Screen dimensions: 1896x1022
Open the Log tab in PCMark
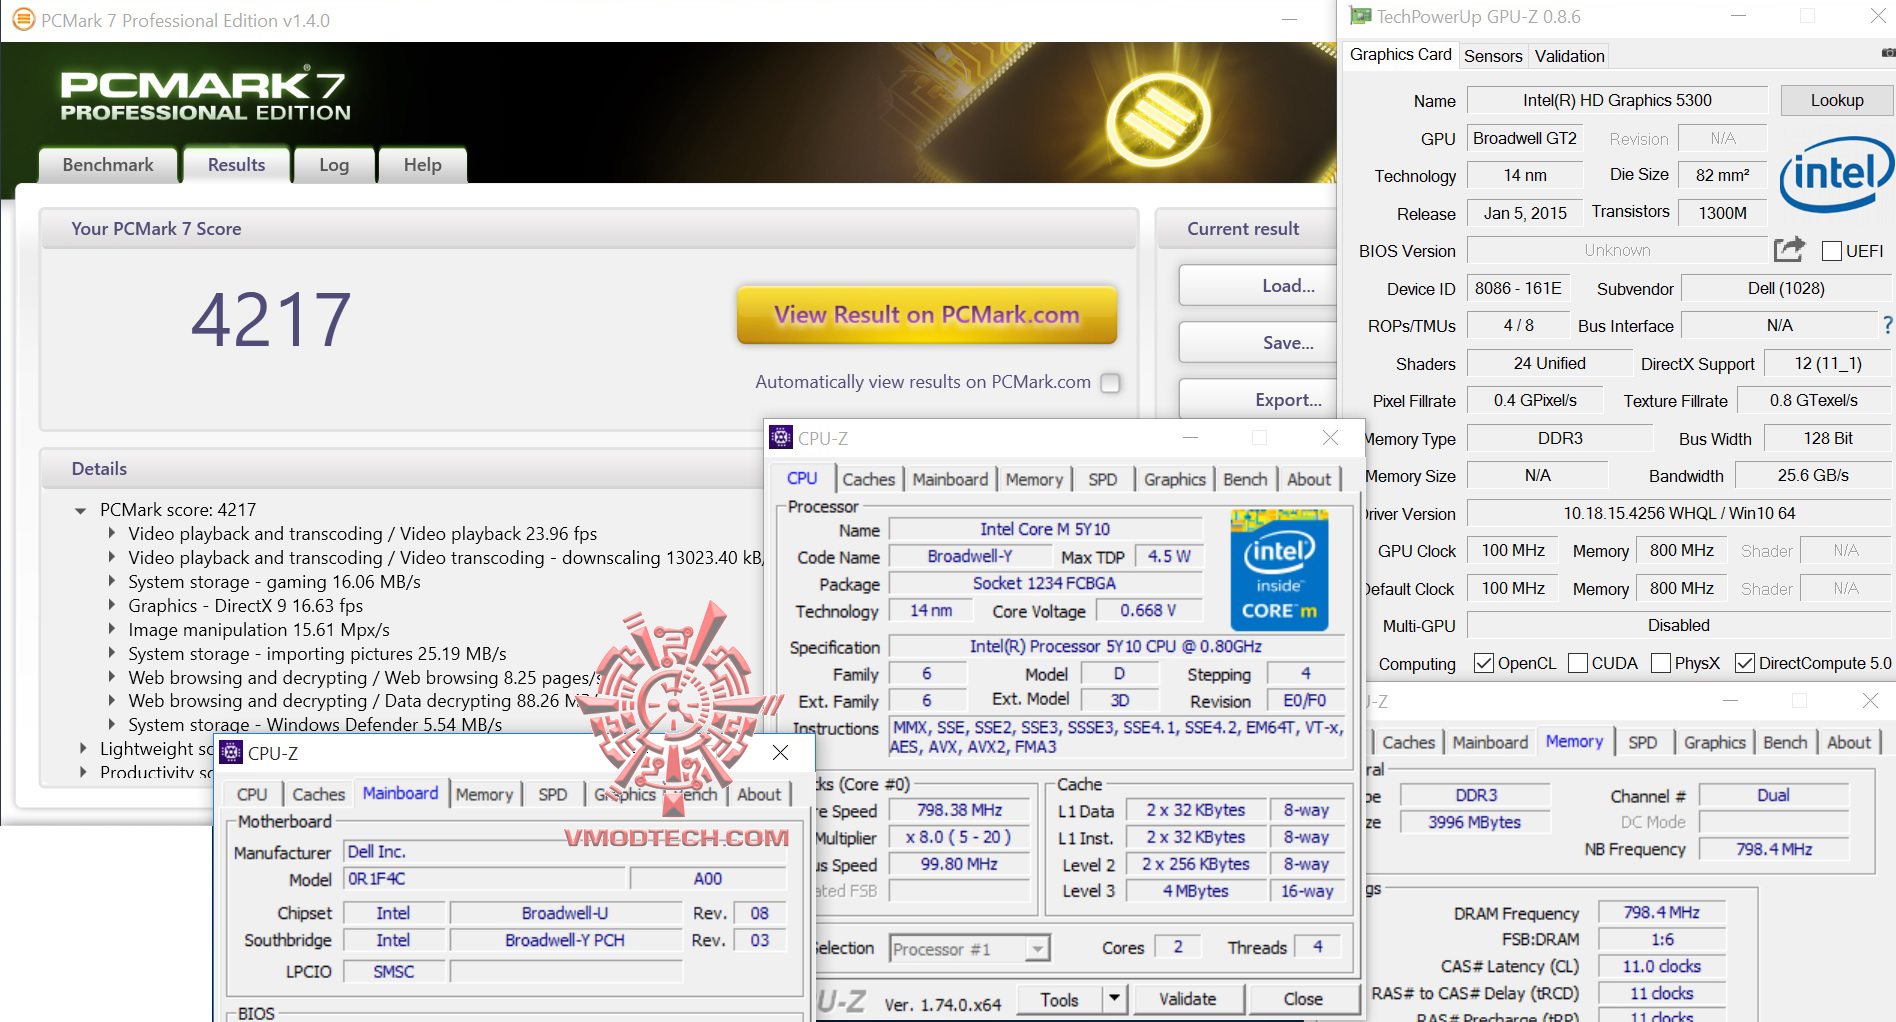tap(334, 165)
